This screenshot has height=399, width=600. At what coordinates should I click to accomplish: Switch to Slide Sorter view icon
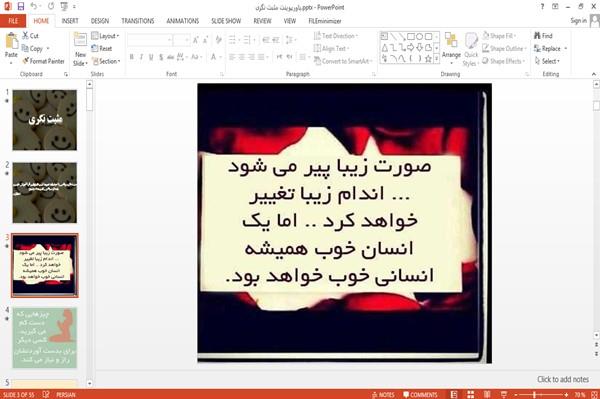[x=471, y=394]
